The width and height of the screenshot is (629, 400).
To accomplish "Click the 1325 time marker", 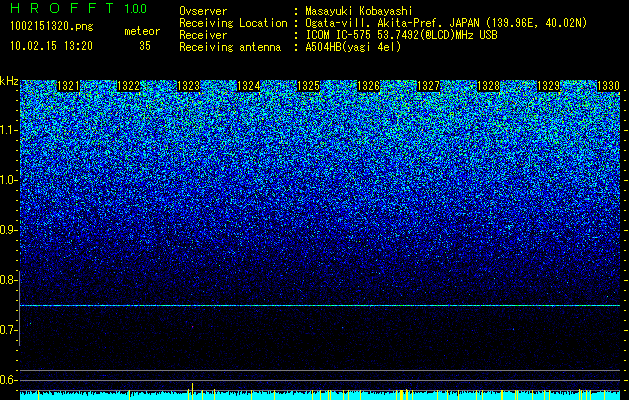I will [309, 86].
